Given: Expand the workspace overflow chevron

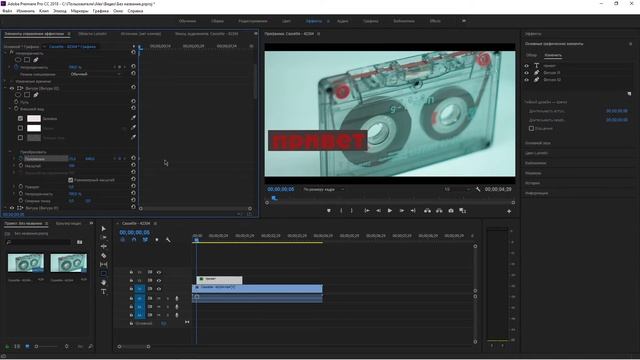Looking at the screenshot, I should (x=464, y=21).
